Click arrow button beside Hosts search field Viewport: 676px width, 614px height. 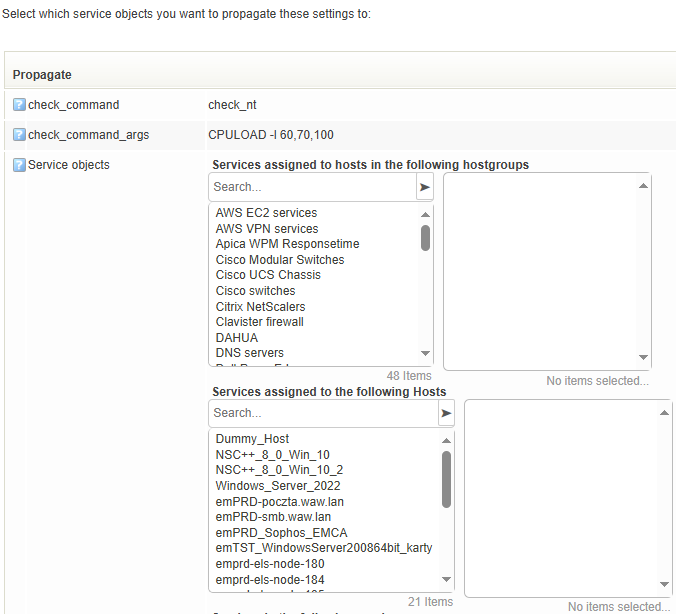(446, 413)
